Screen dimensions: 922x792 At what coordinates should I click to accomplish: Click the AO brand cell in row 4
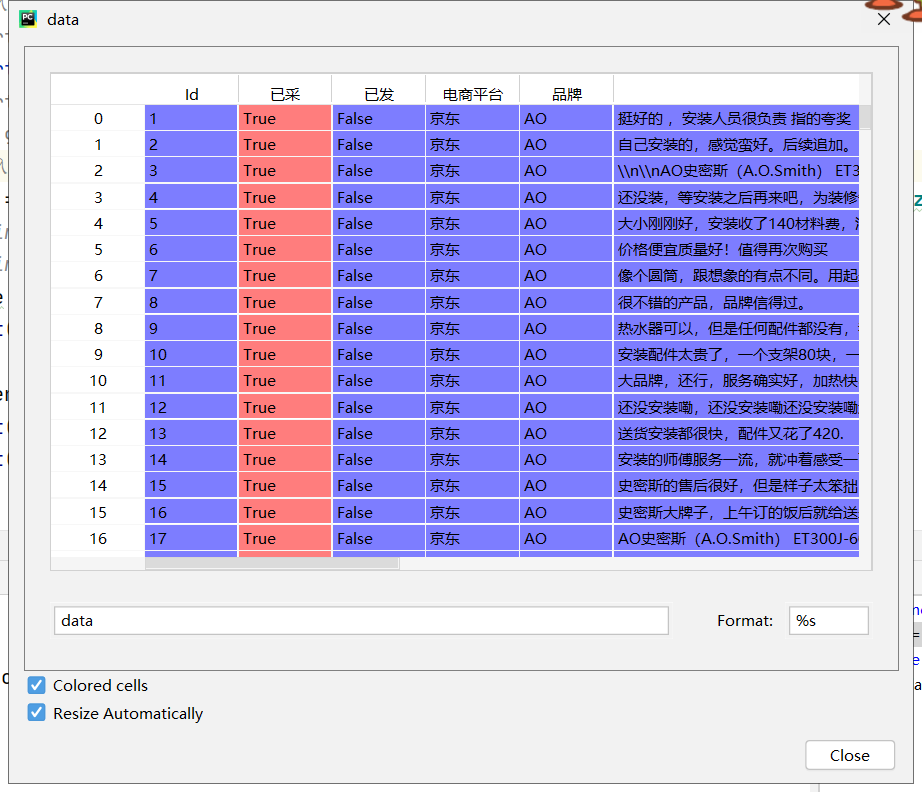566,223
